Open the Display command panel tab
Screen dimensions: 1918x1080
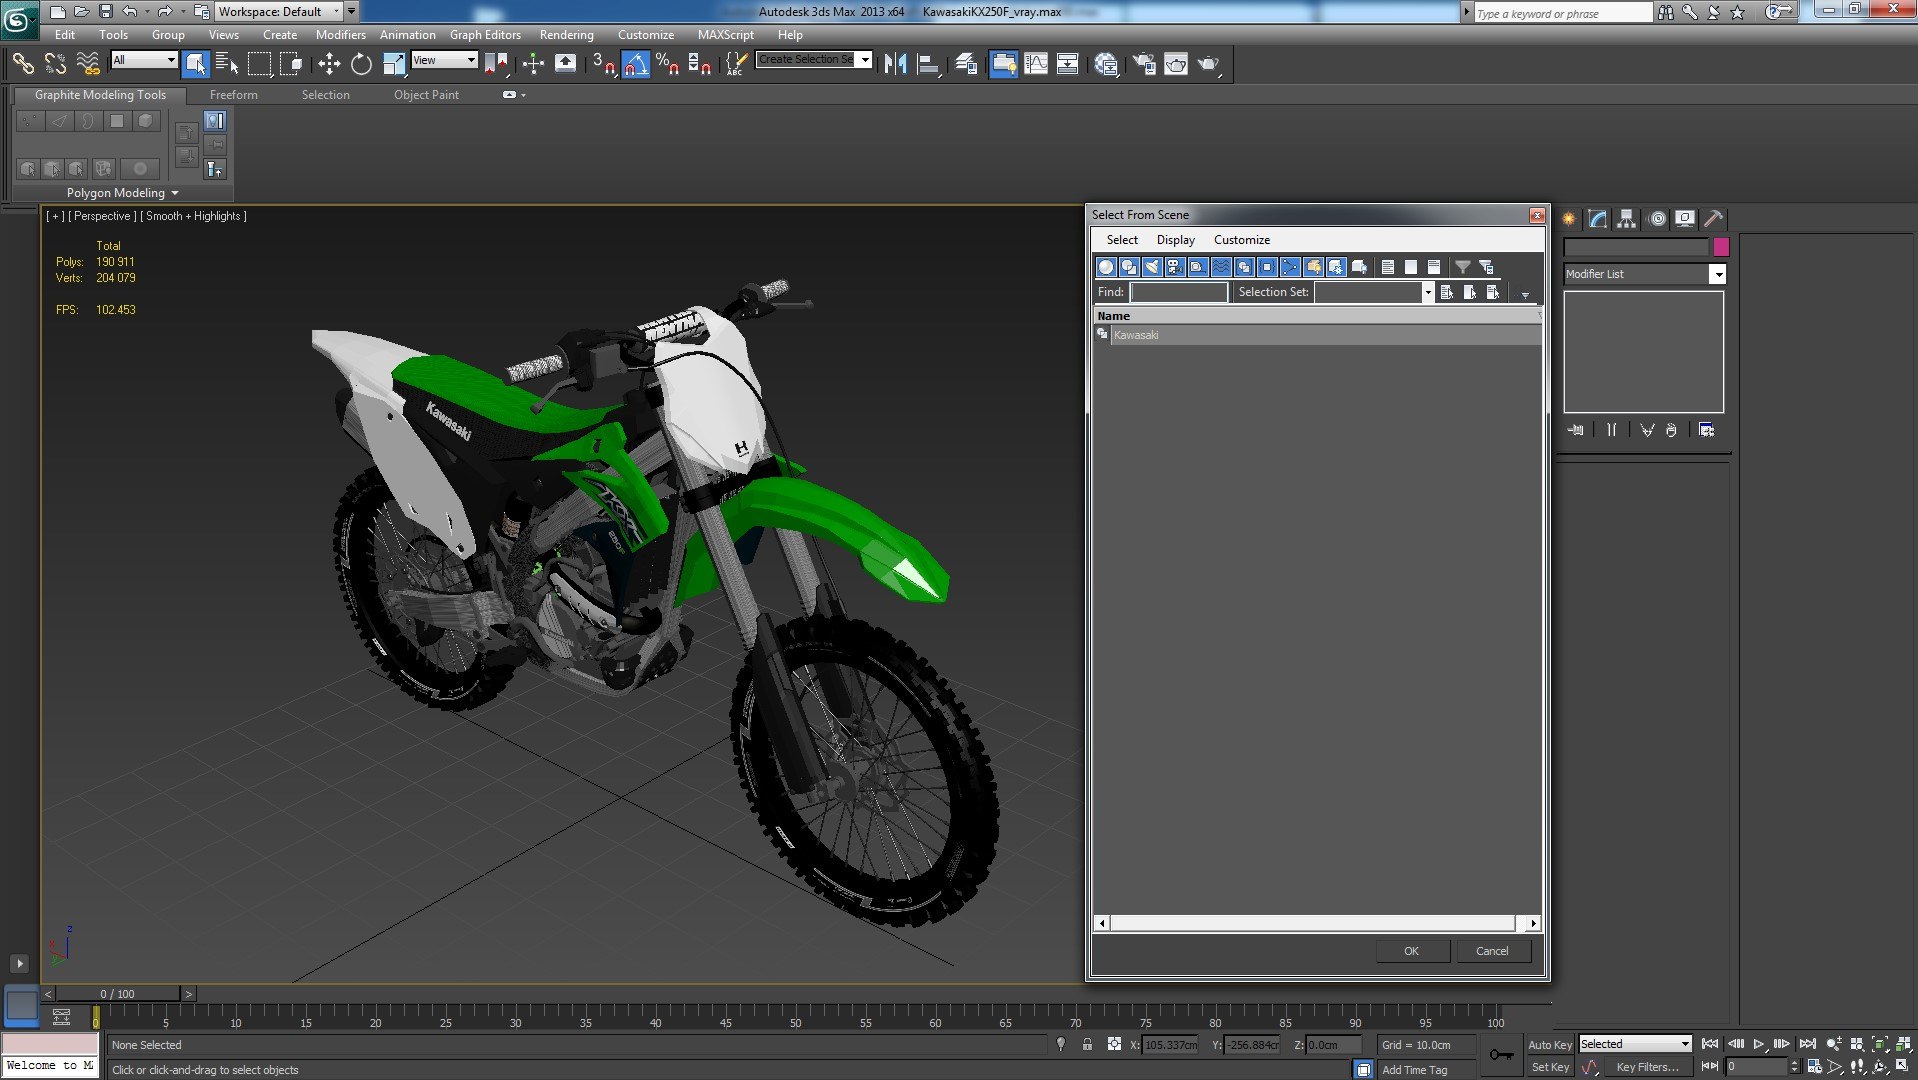1685,219
